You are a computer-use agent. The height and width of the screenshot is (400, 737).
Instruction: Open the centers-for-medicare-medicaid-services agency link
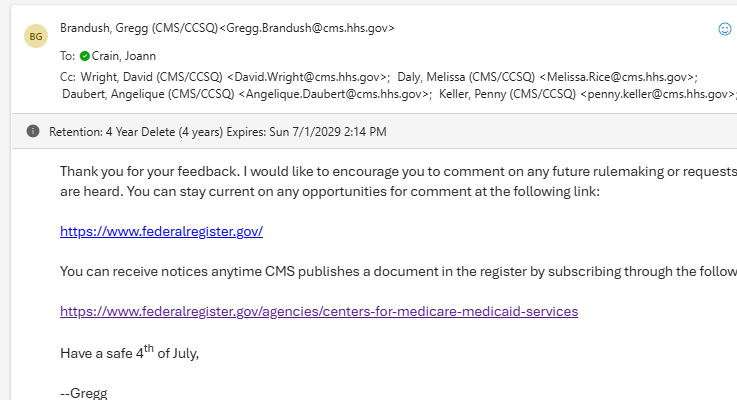(319, 311)
